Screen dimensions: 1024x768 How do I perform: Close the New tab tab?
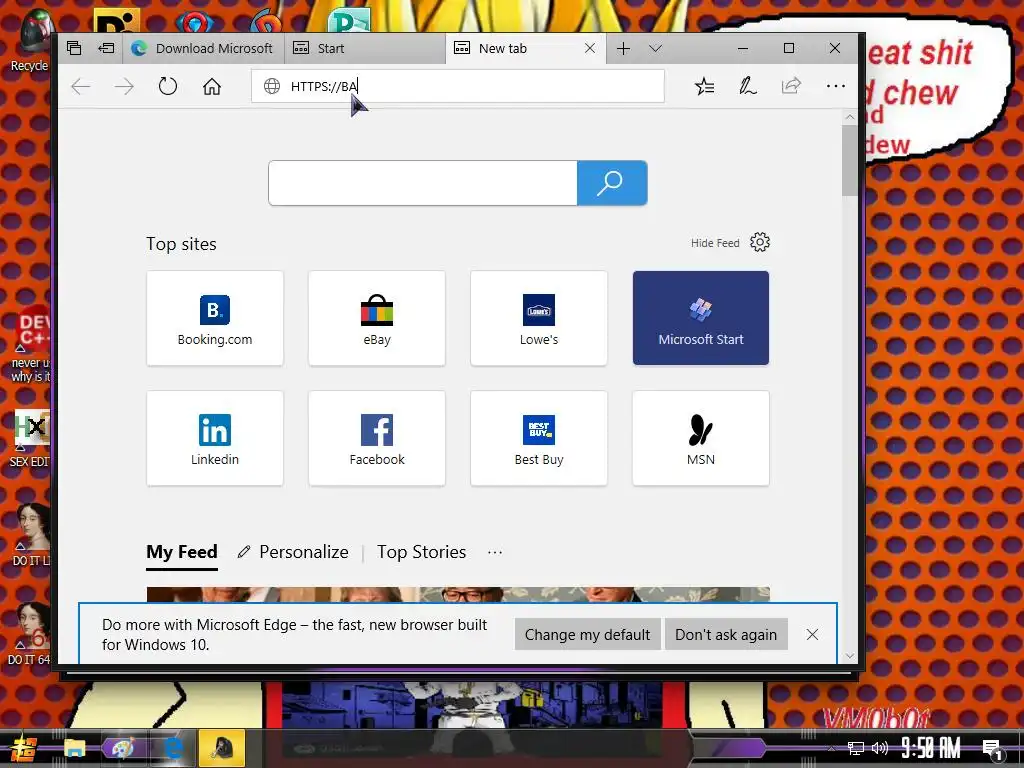(590, 48)
